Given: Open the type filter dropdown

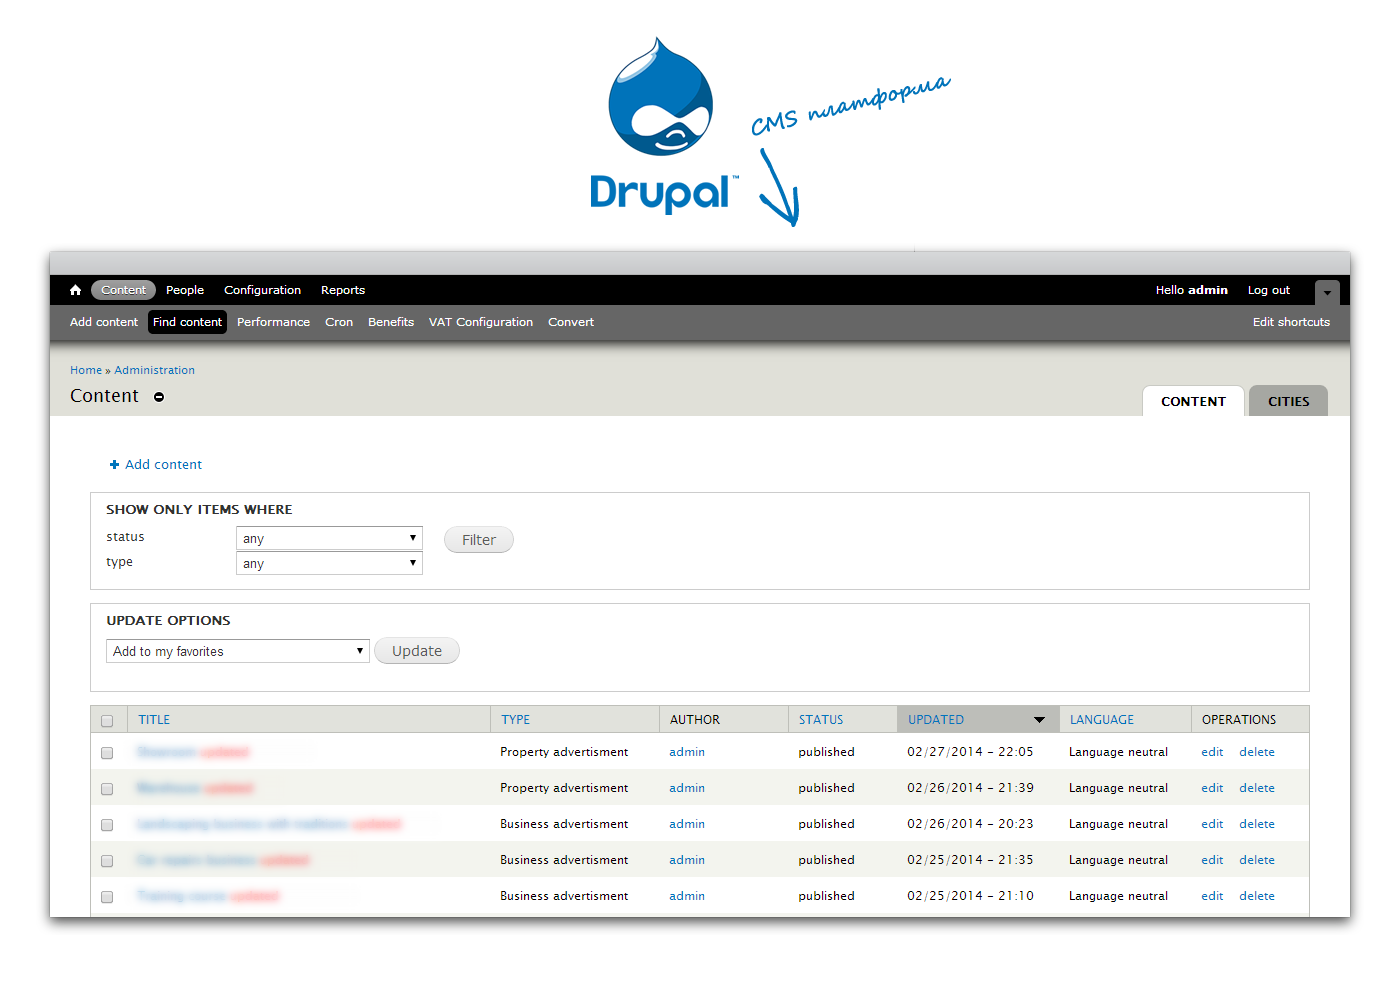Looking at the screenshot, I should [329, 563].
